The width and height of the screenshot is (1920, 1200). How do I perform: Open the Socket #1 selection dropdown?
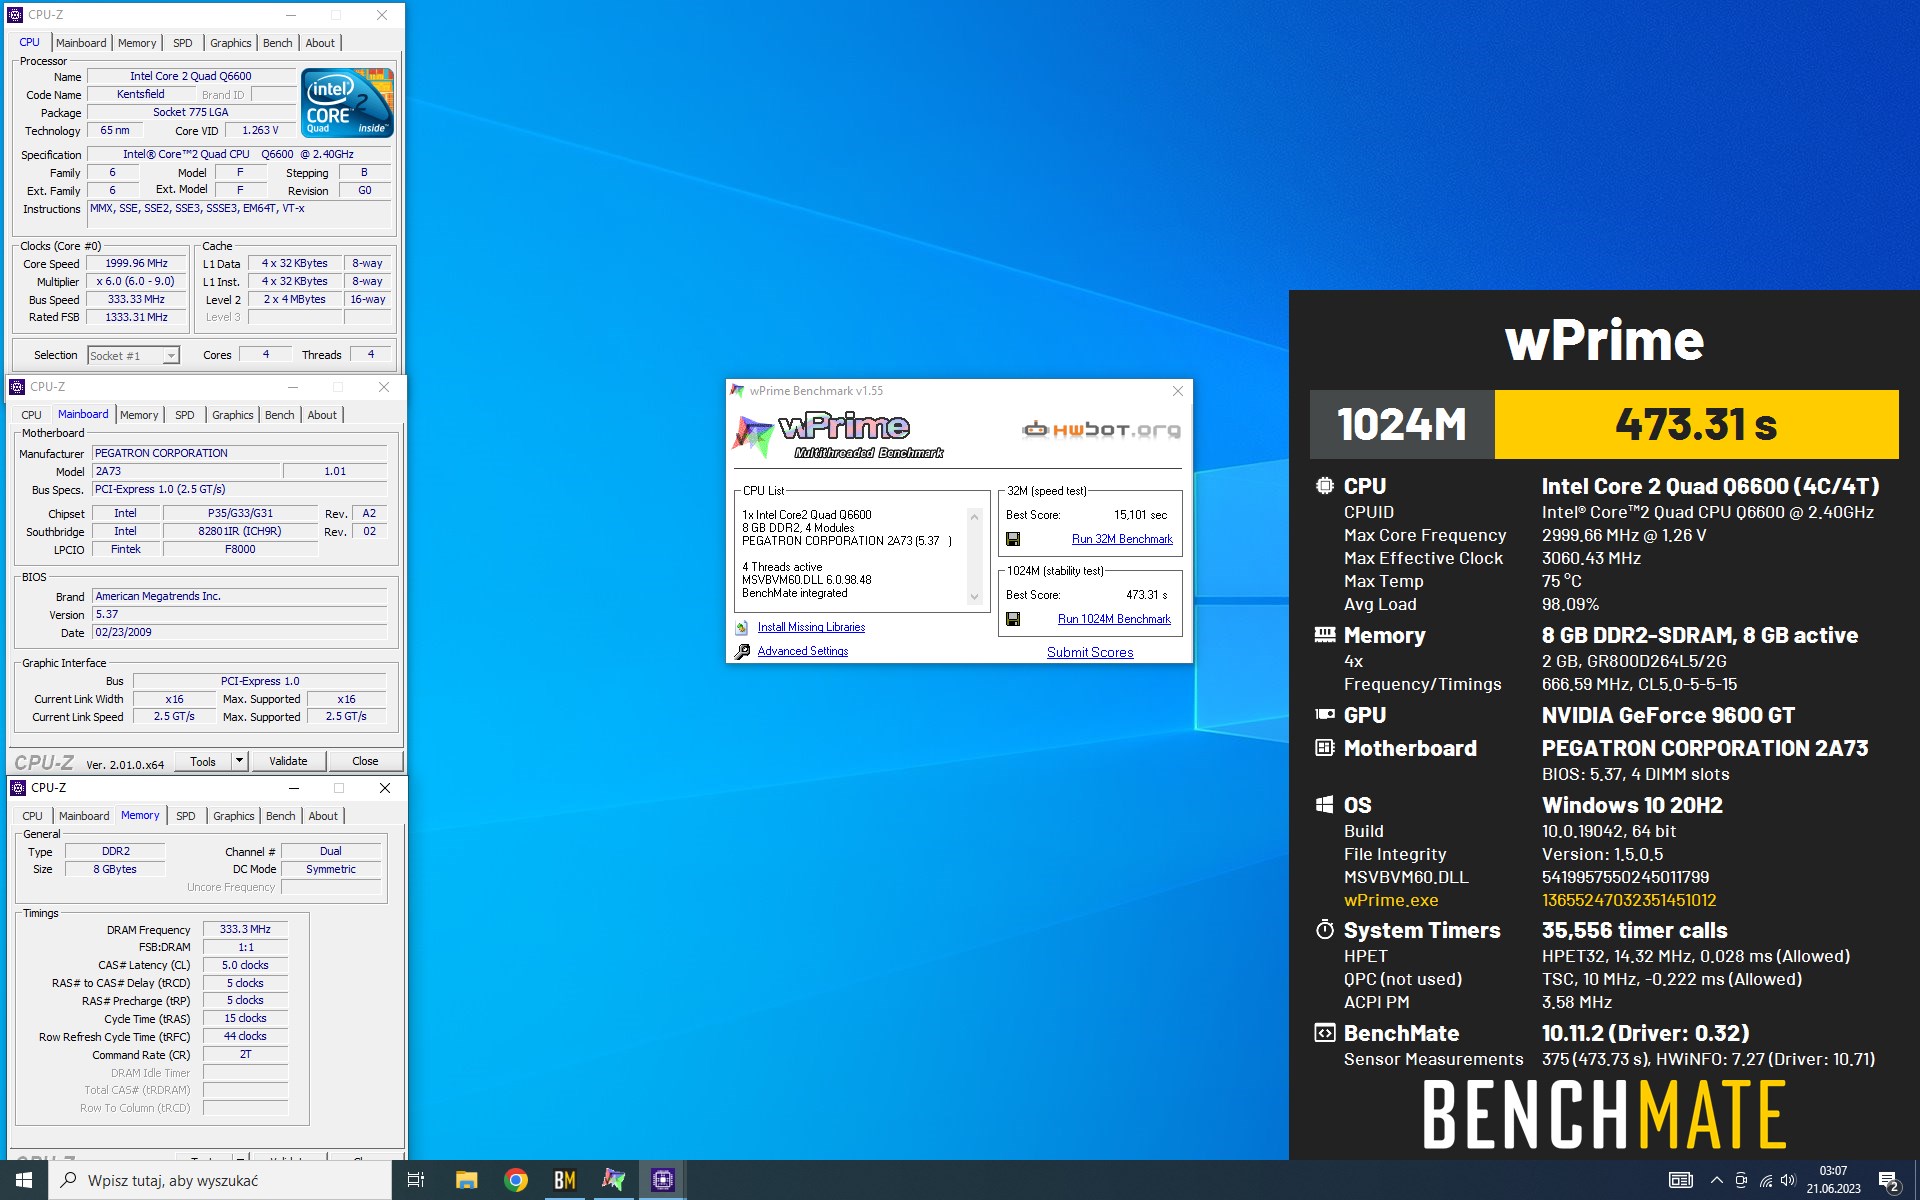171,356
